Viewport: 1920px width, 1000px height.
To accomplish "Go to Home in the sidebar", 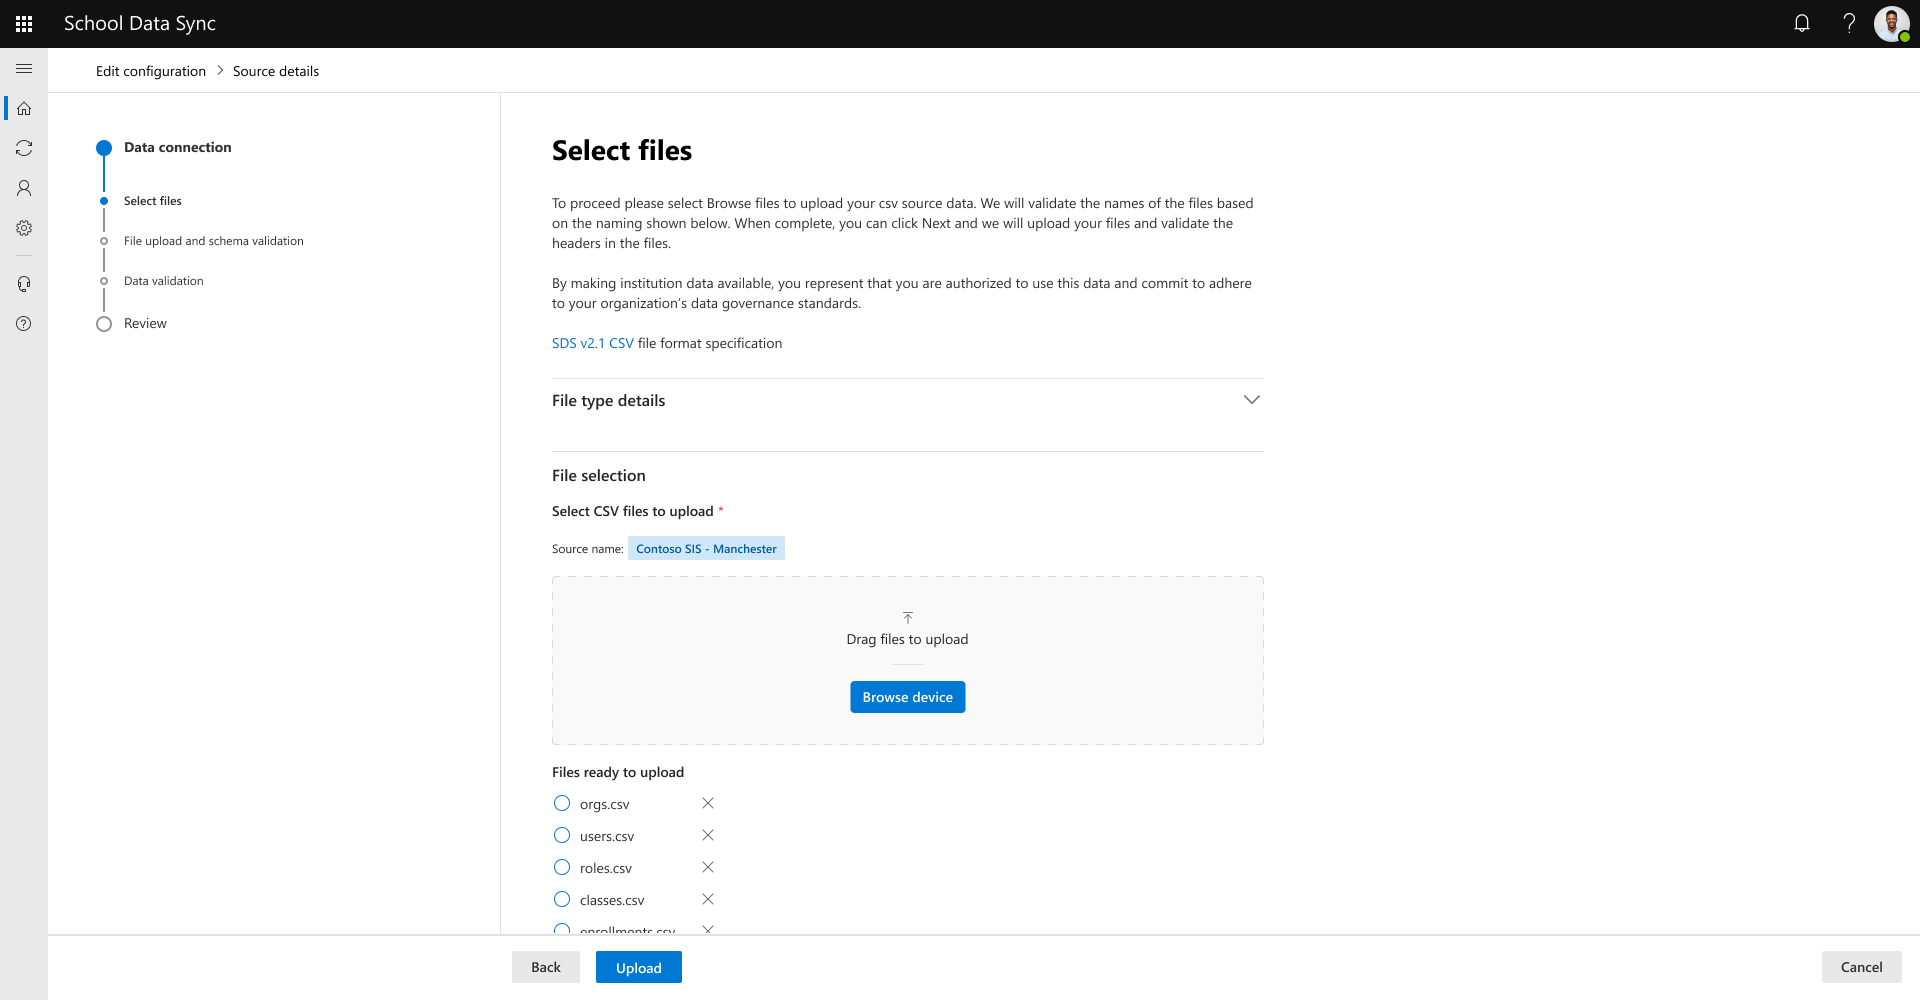I will pos(24,108).
